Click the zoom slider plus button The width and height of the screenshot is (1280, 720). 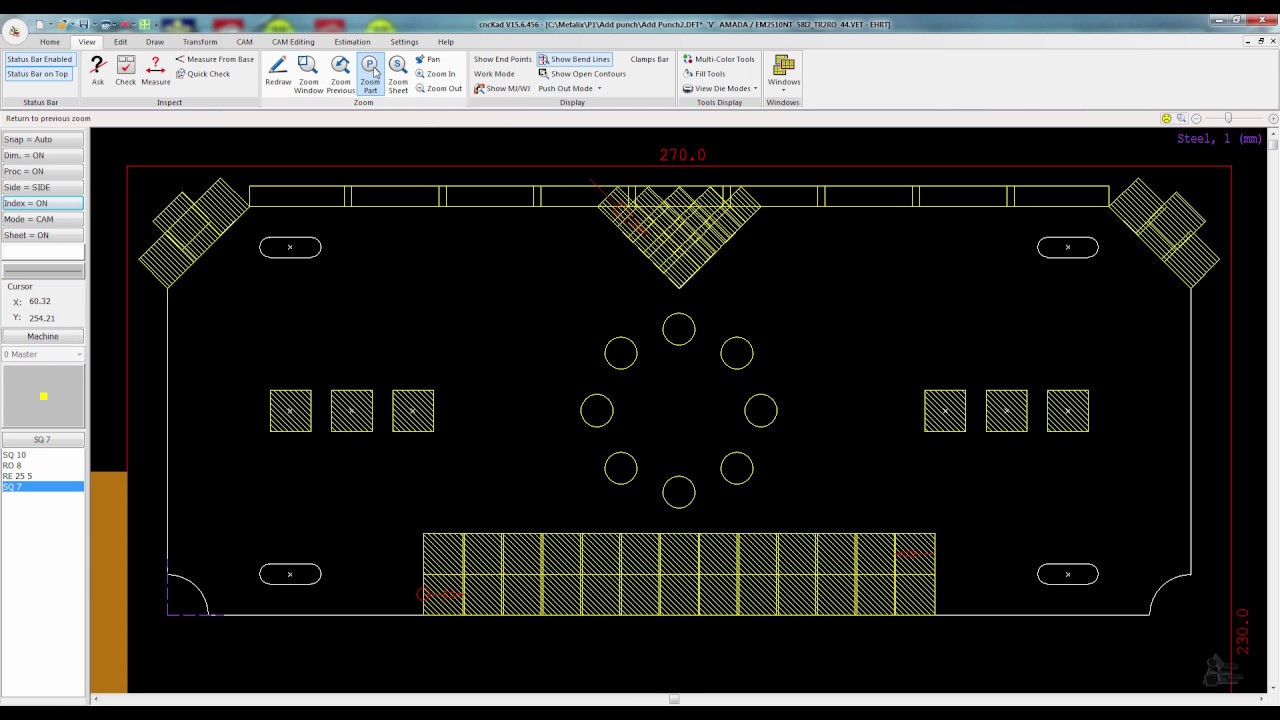click(1273, 118)
